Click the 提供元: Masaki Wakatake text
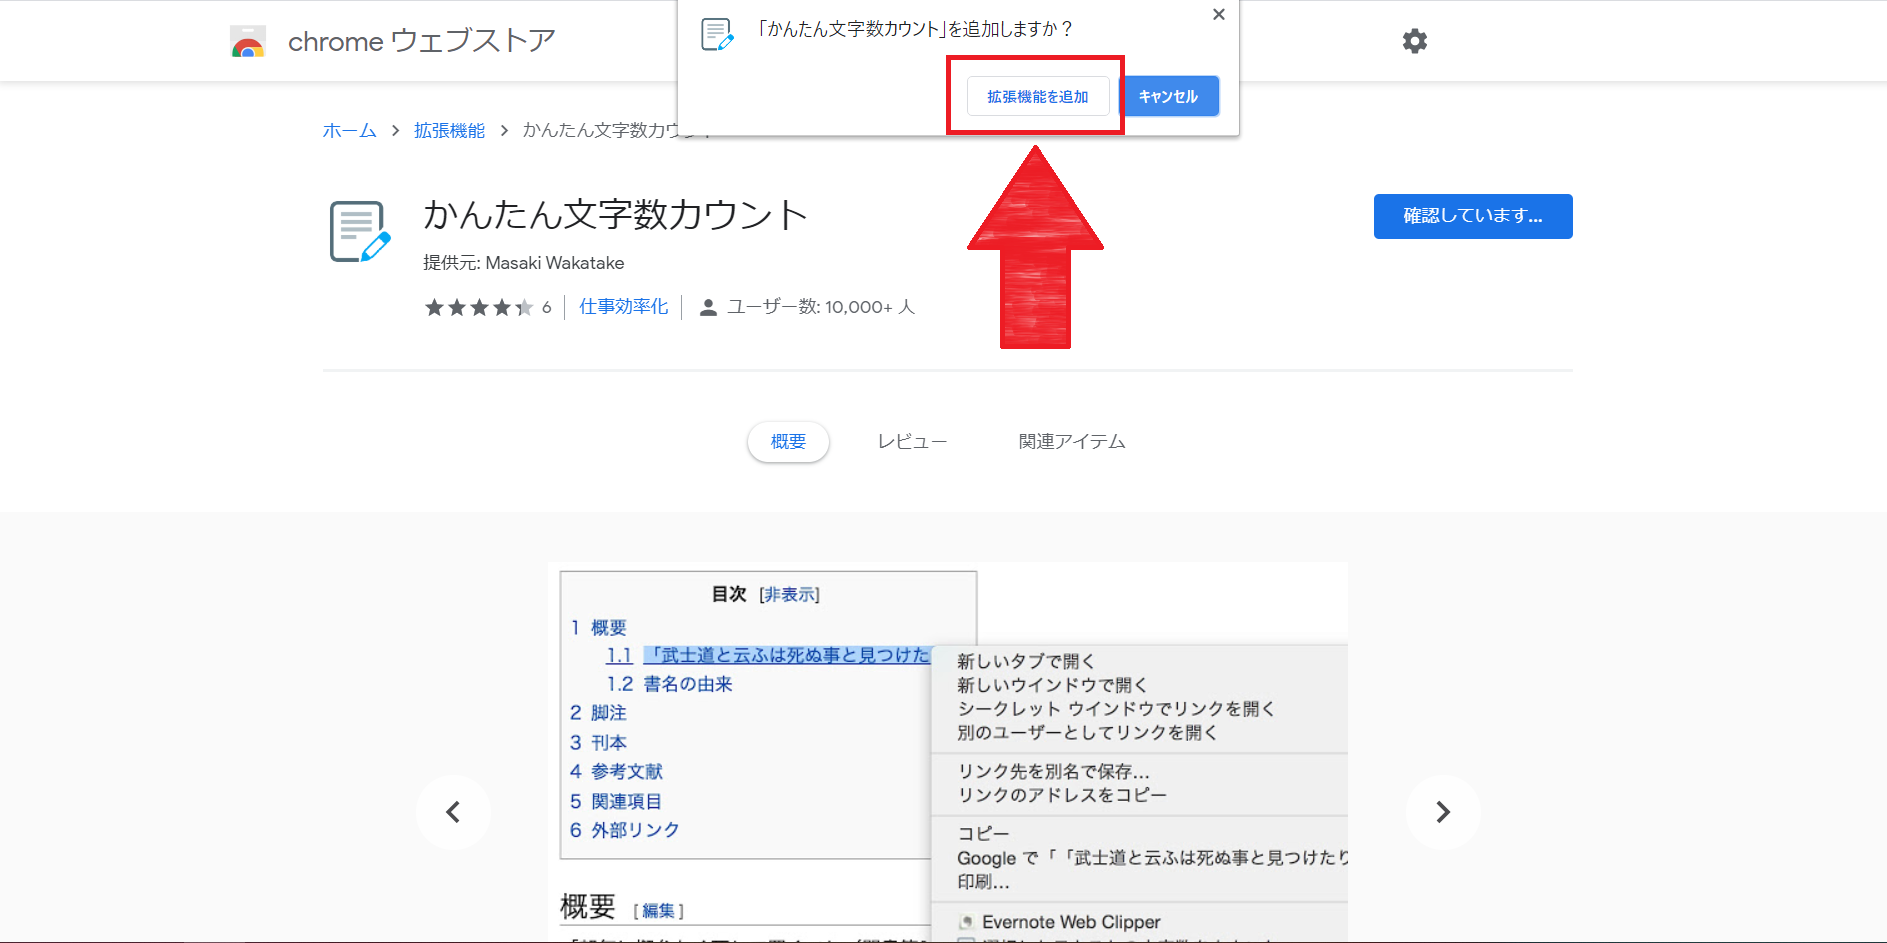The image size is (1887, 943). click(x=523, y=263)
